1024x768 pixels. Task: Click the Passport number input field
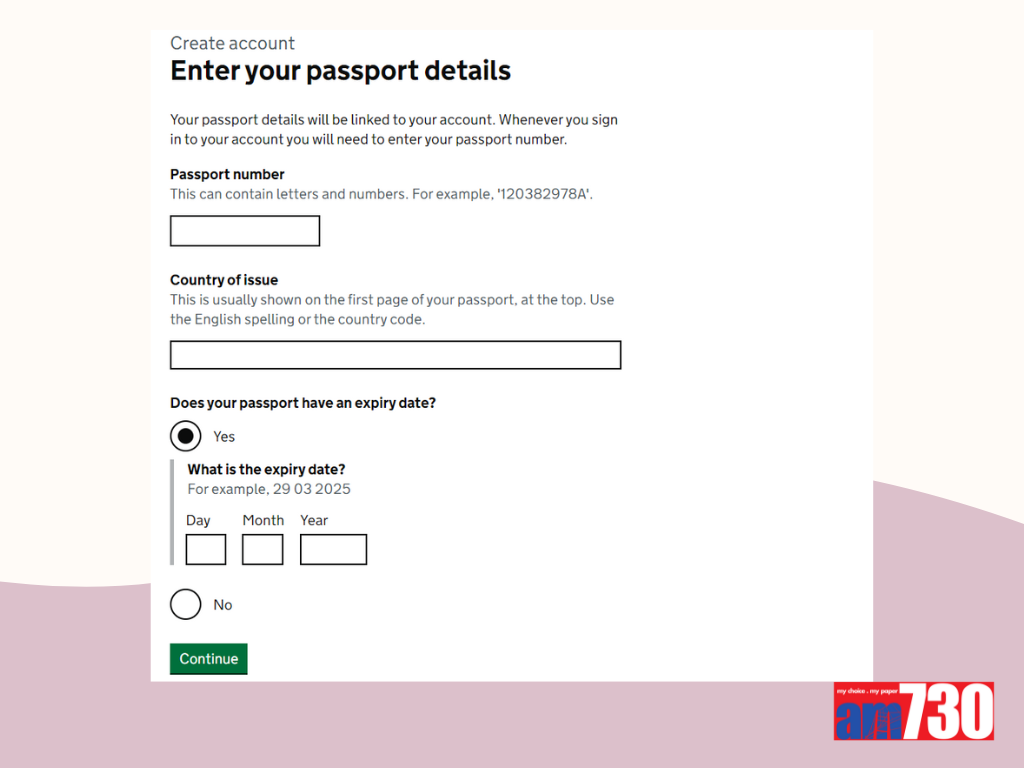pos(245,231)
